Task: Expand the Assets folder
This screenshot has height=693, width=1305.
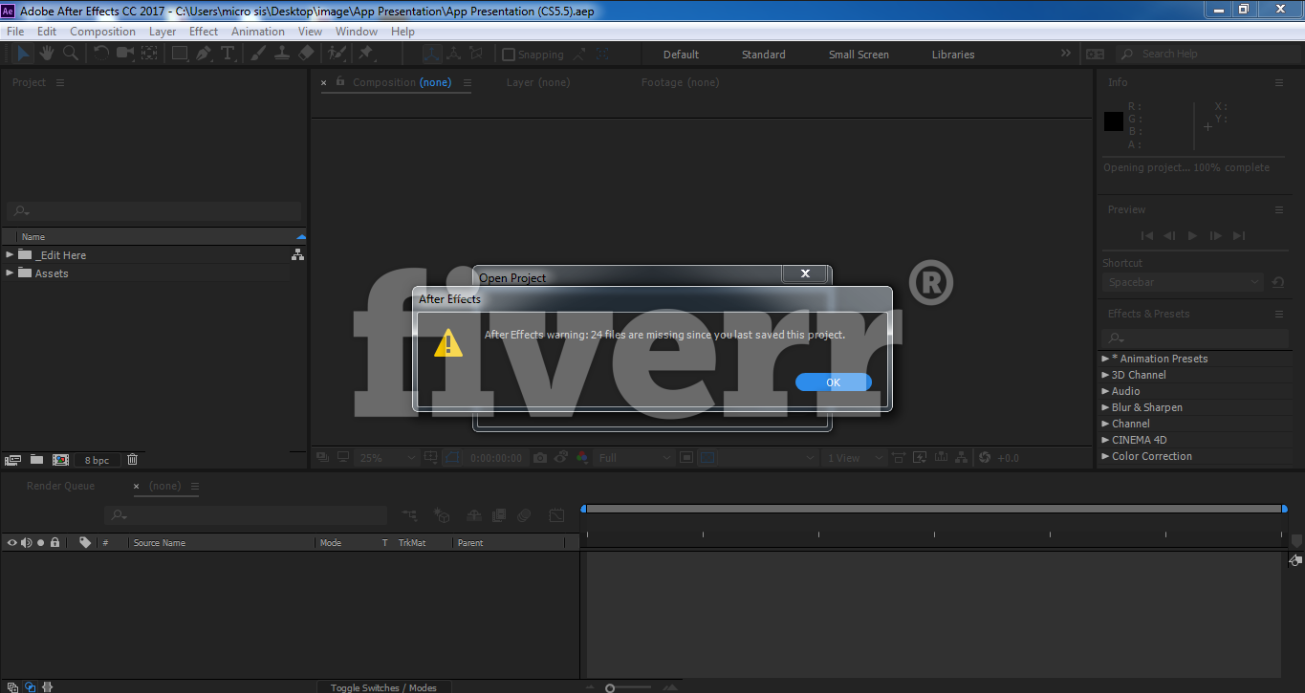Action: (10, 273)
